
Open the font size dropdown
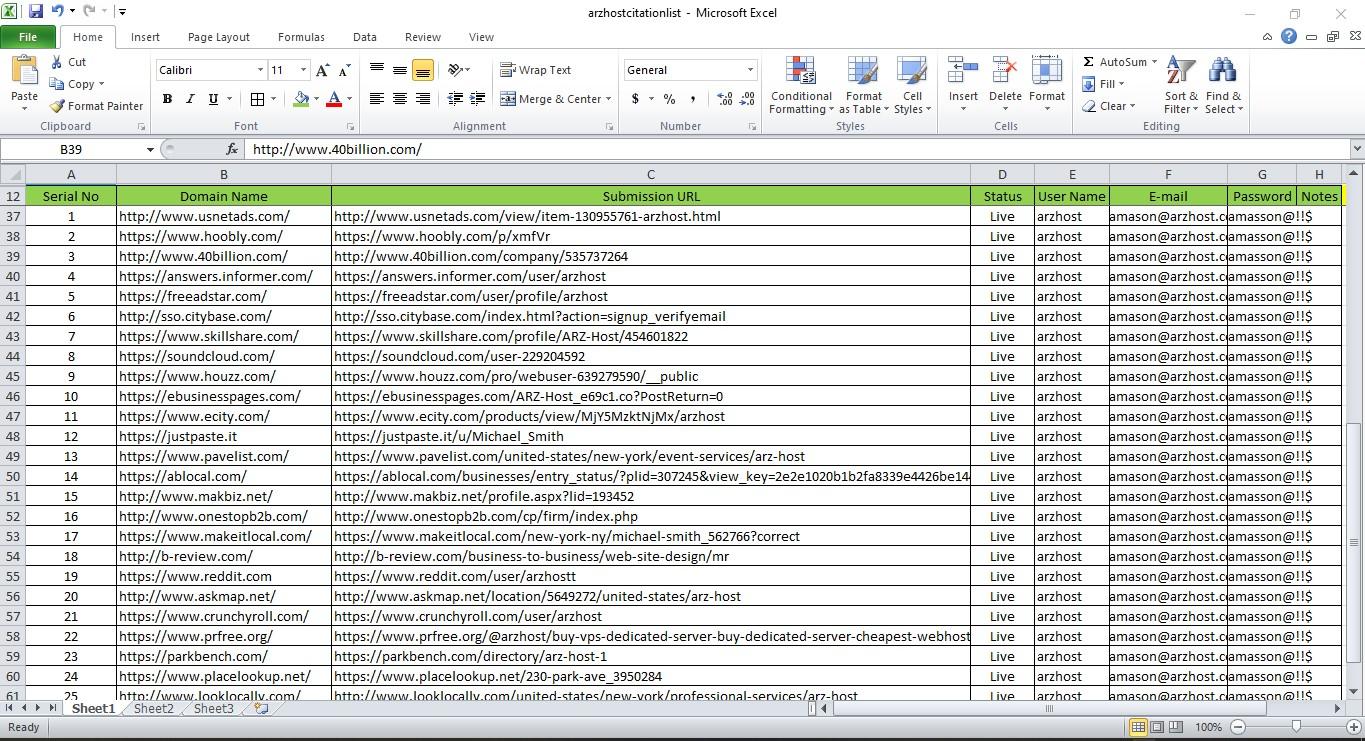point(302,69)
